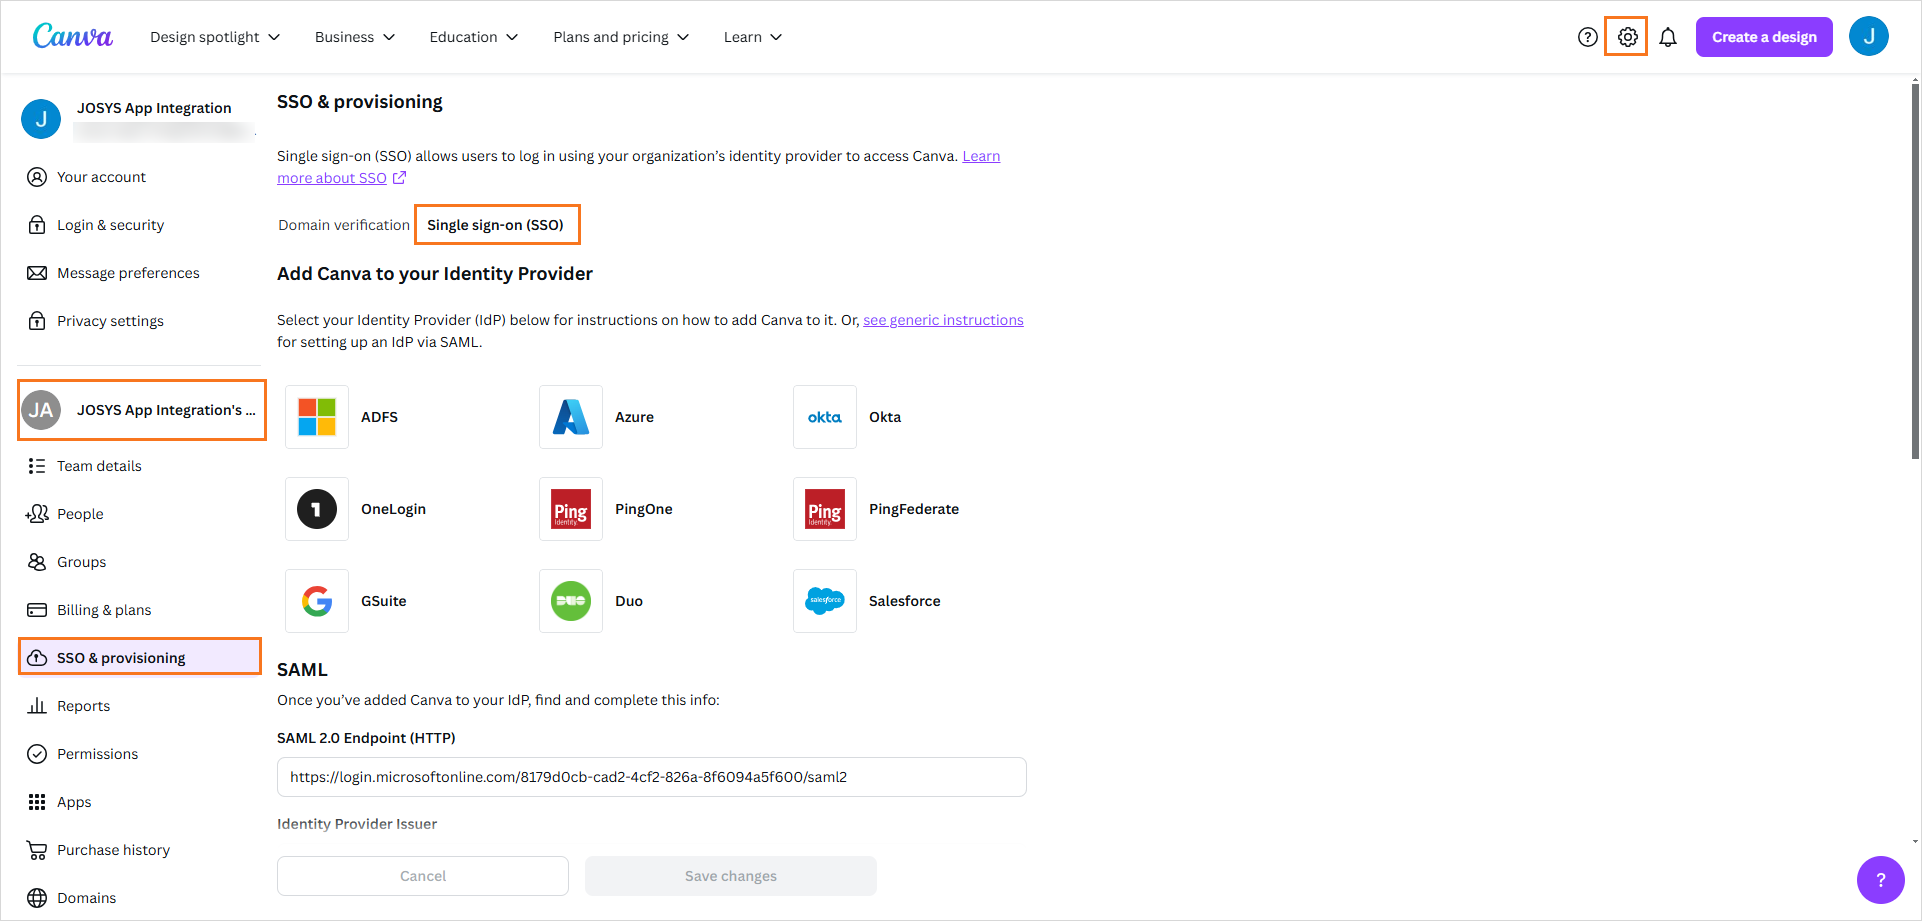This screenshot has width=1922, height=921.
Task: Click the Cancel button
Action: click(x=423, y=876)
